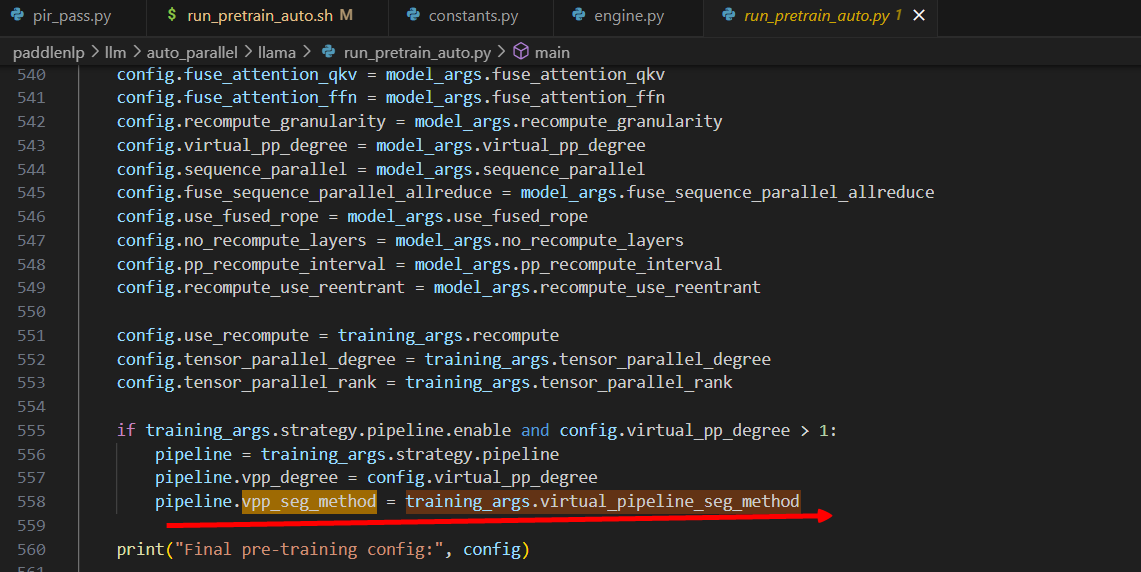Click the main symbol cube icon in breadcrumb

(x=521, y=51)
